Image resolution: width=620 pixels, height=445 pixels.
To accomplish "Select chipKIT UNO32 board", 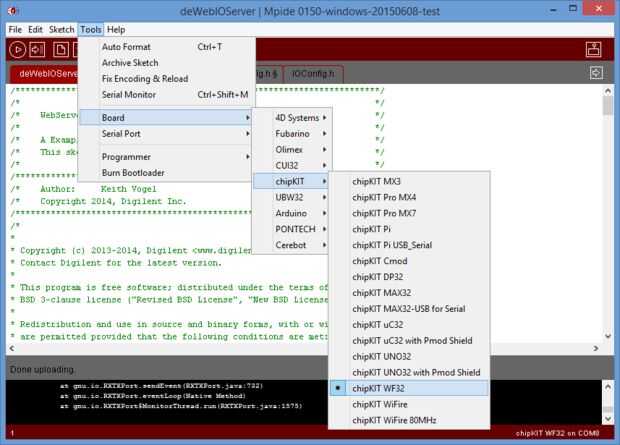I will coord(409,356).
